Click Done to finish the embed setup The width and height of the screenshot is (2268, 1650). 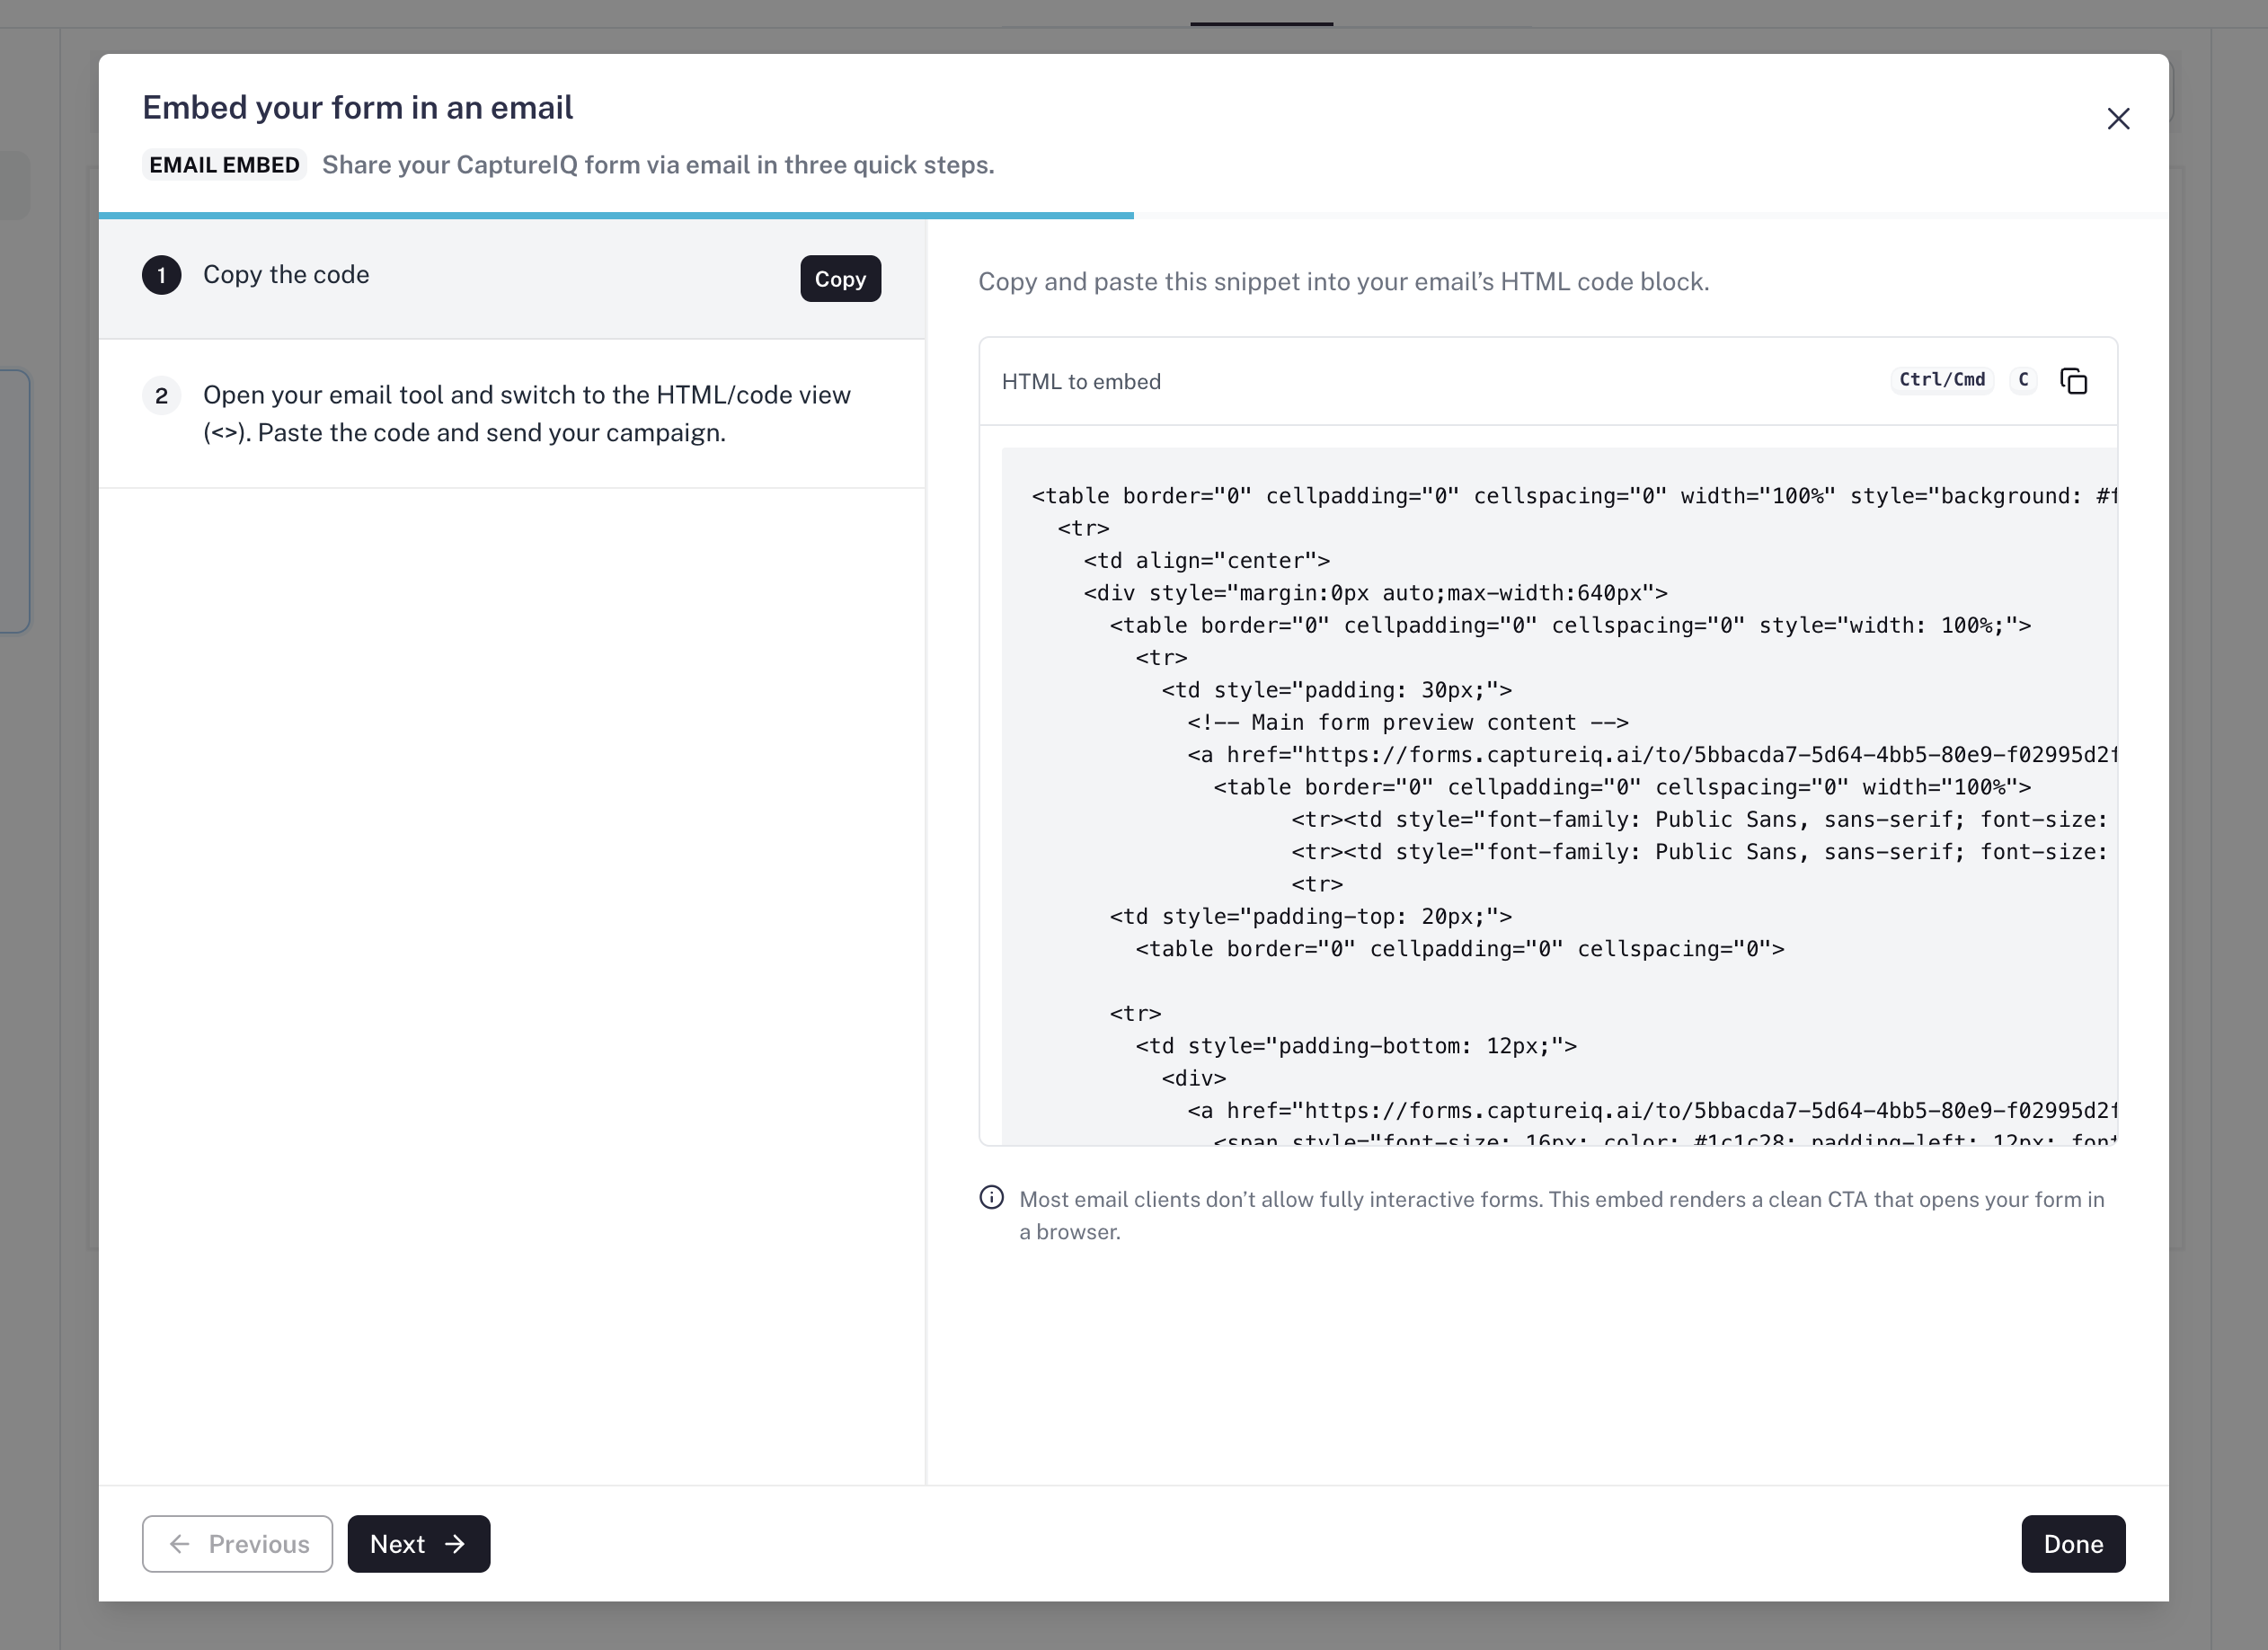pyautogui.click(x=2072, y=1543)
